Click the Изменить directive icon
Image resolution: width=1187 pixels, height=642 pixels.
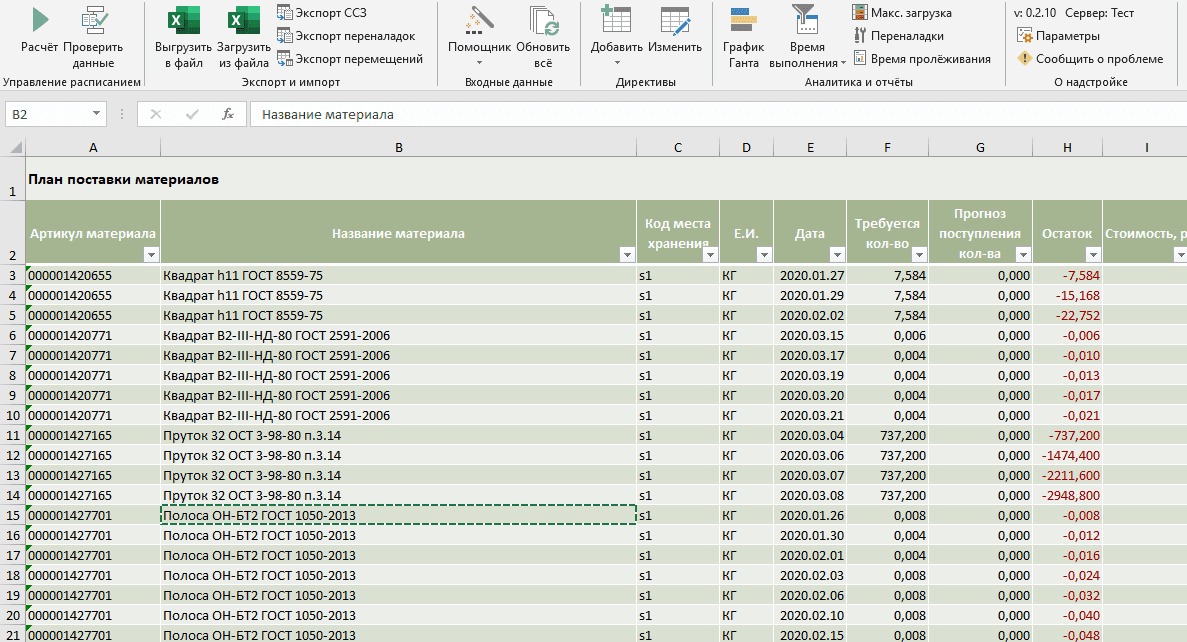(x=675, y=21)
